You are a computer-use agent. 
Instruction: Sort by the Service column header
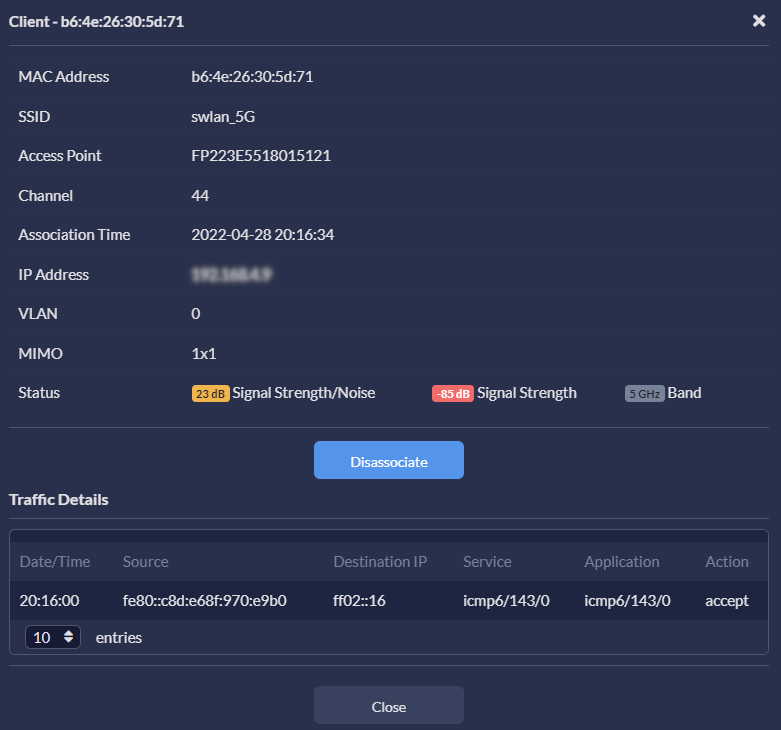[487, 562]
